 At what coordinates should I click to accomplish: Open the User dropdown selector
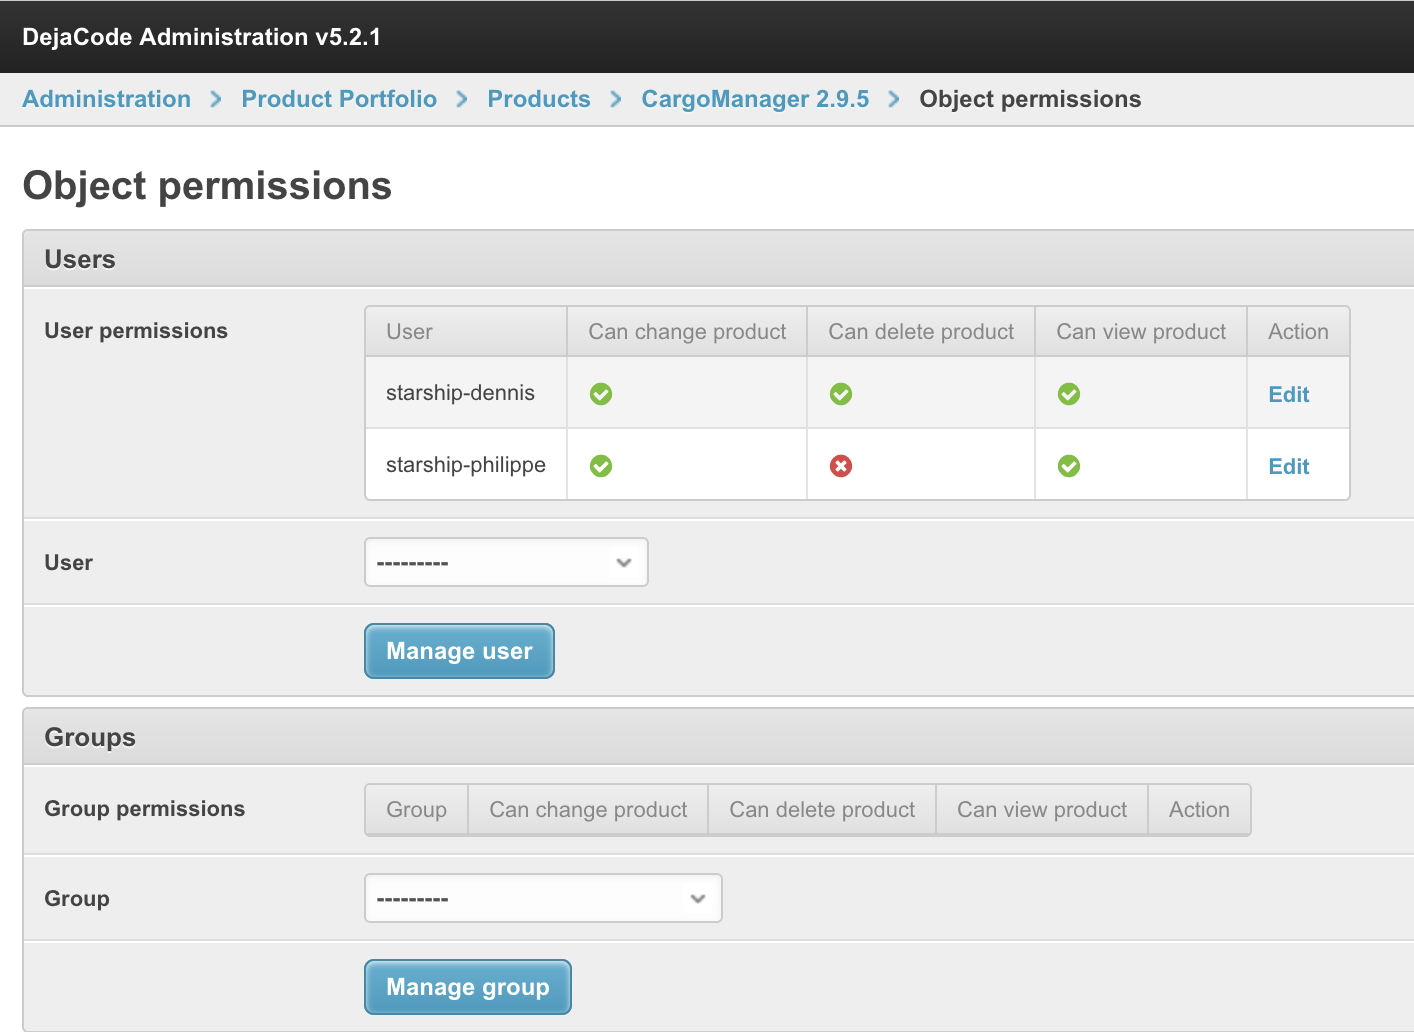point(506,562)
